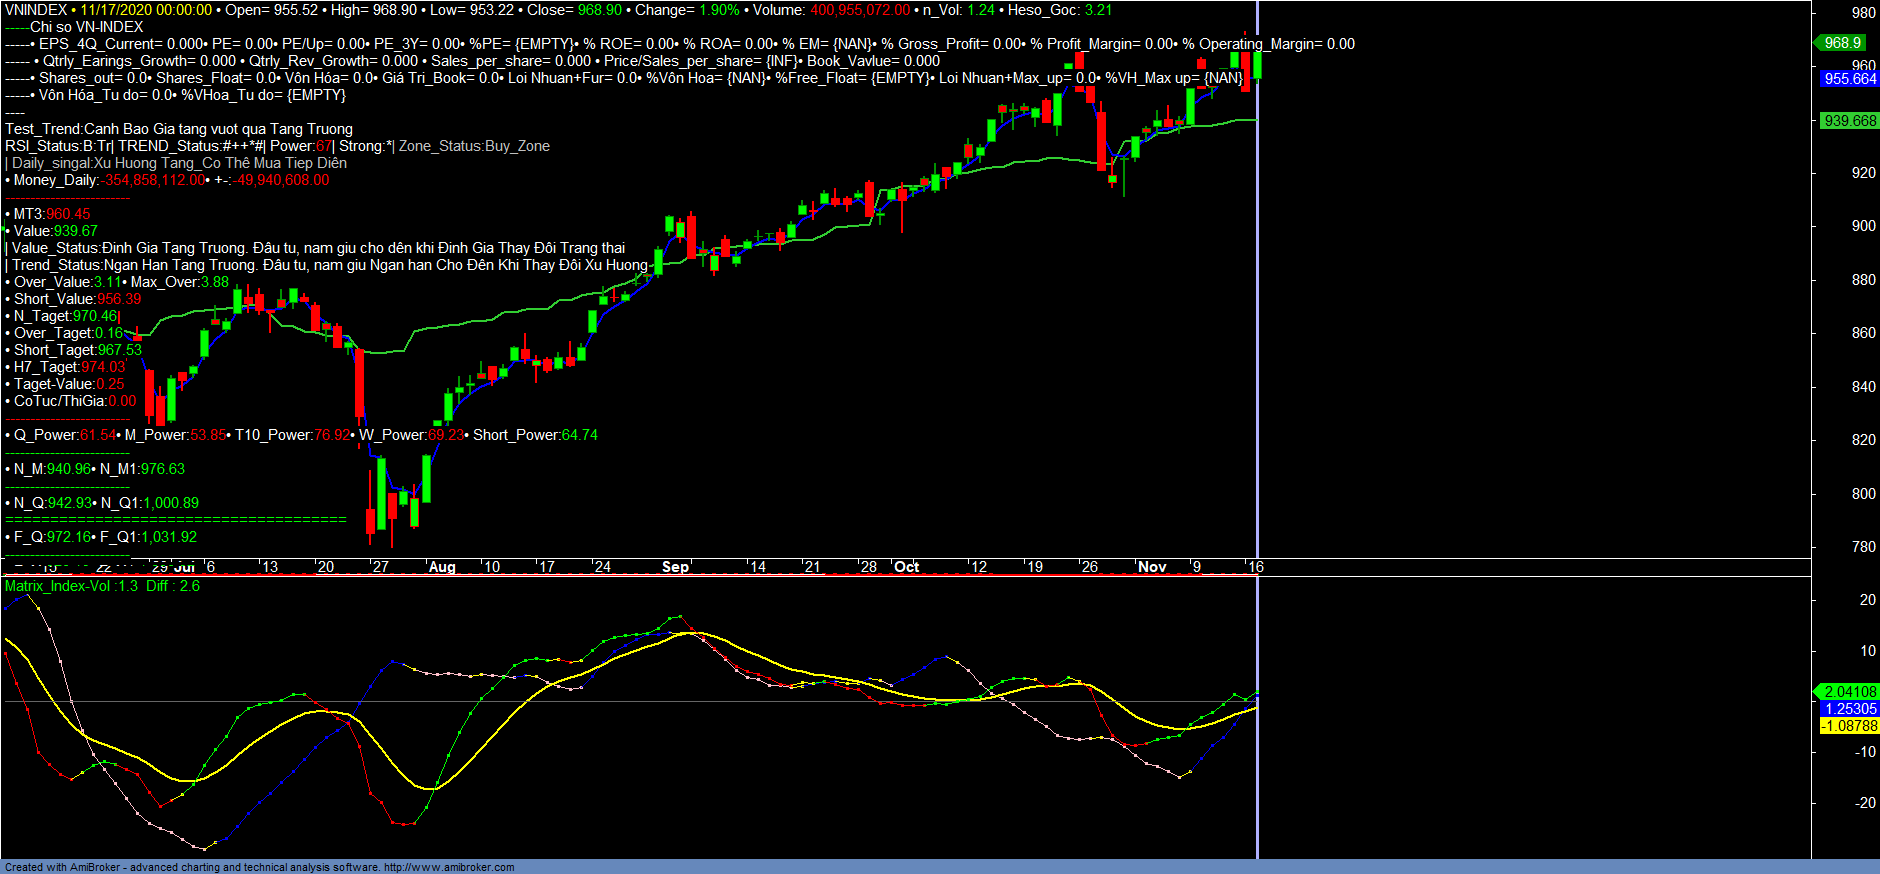Click the Sep month label on date axis
The height and width of the screenshot is (874, 1880).
click(x=675, y=567)
